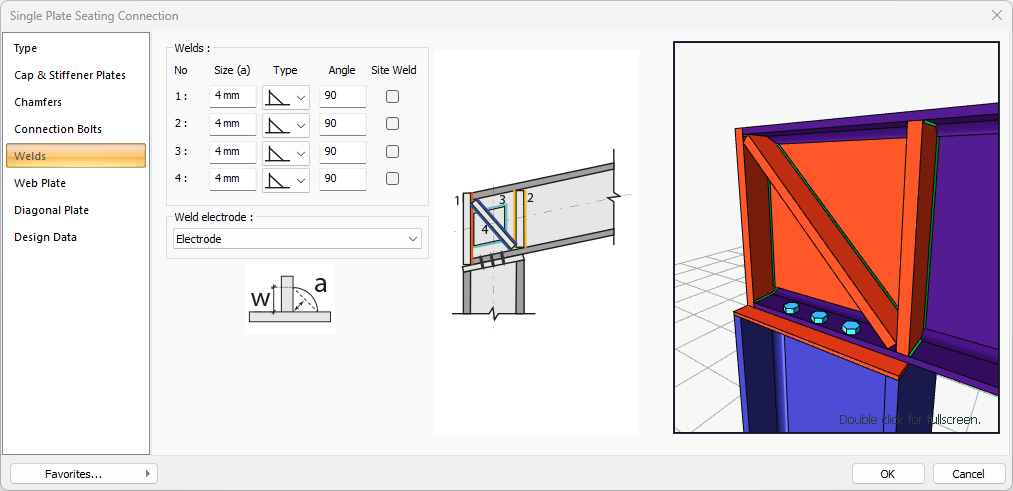The height and width of the screenshot is (491, 1013).
Task: Focus the Size field for weld 3
Action: click(233, 151)
